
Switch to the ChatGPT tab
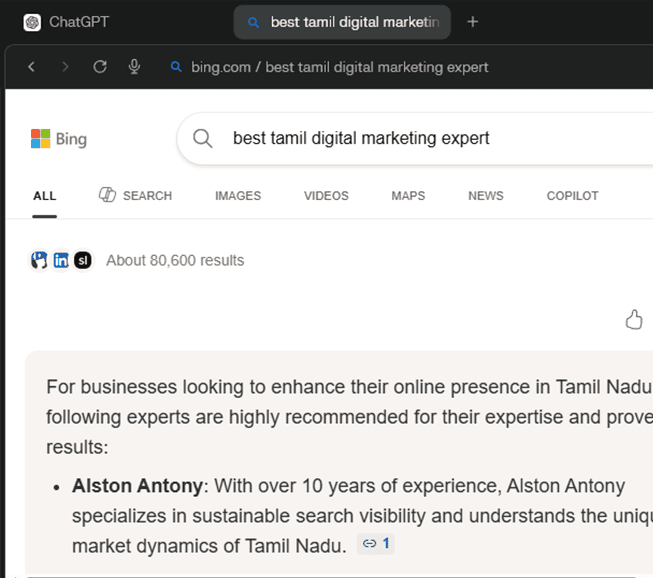point(67,22)
